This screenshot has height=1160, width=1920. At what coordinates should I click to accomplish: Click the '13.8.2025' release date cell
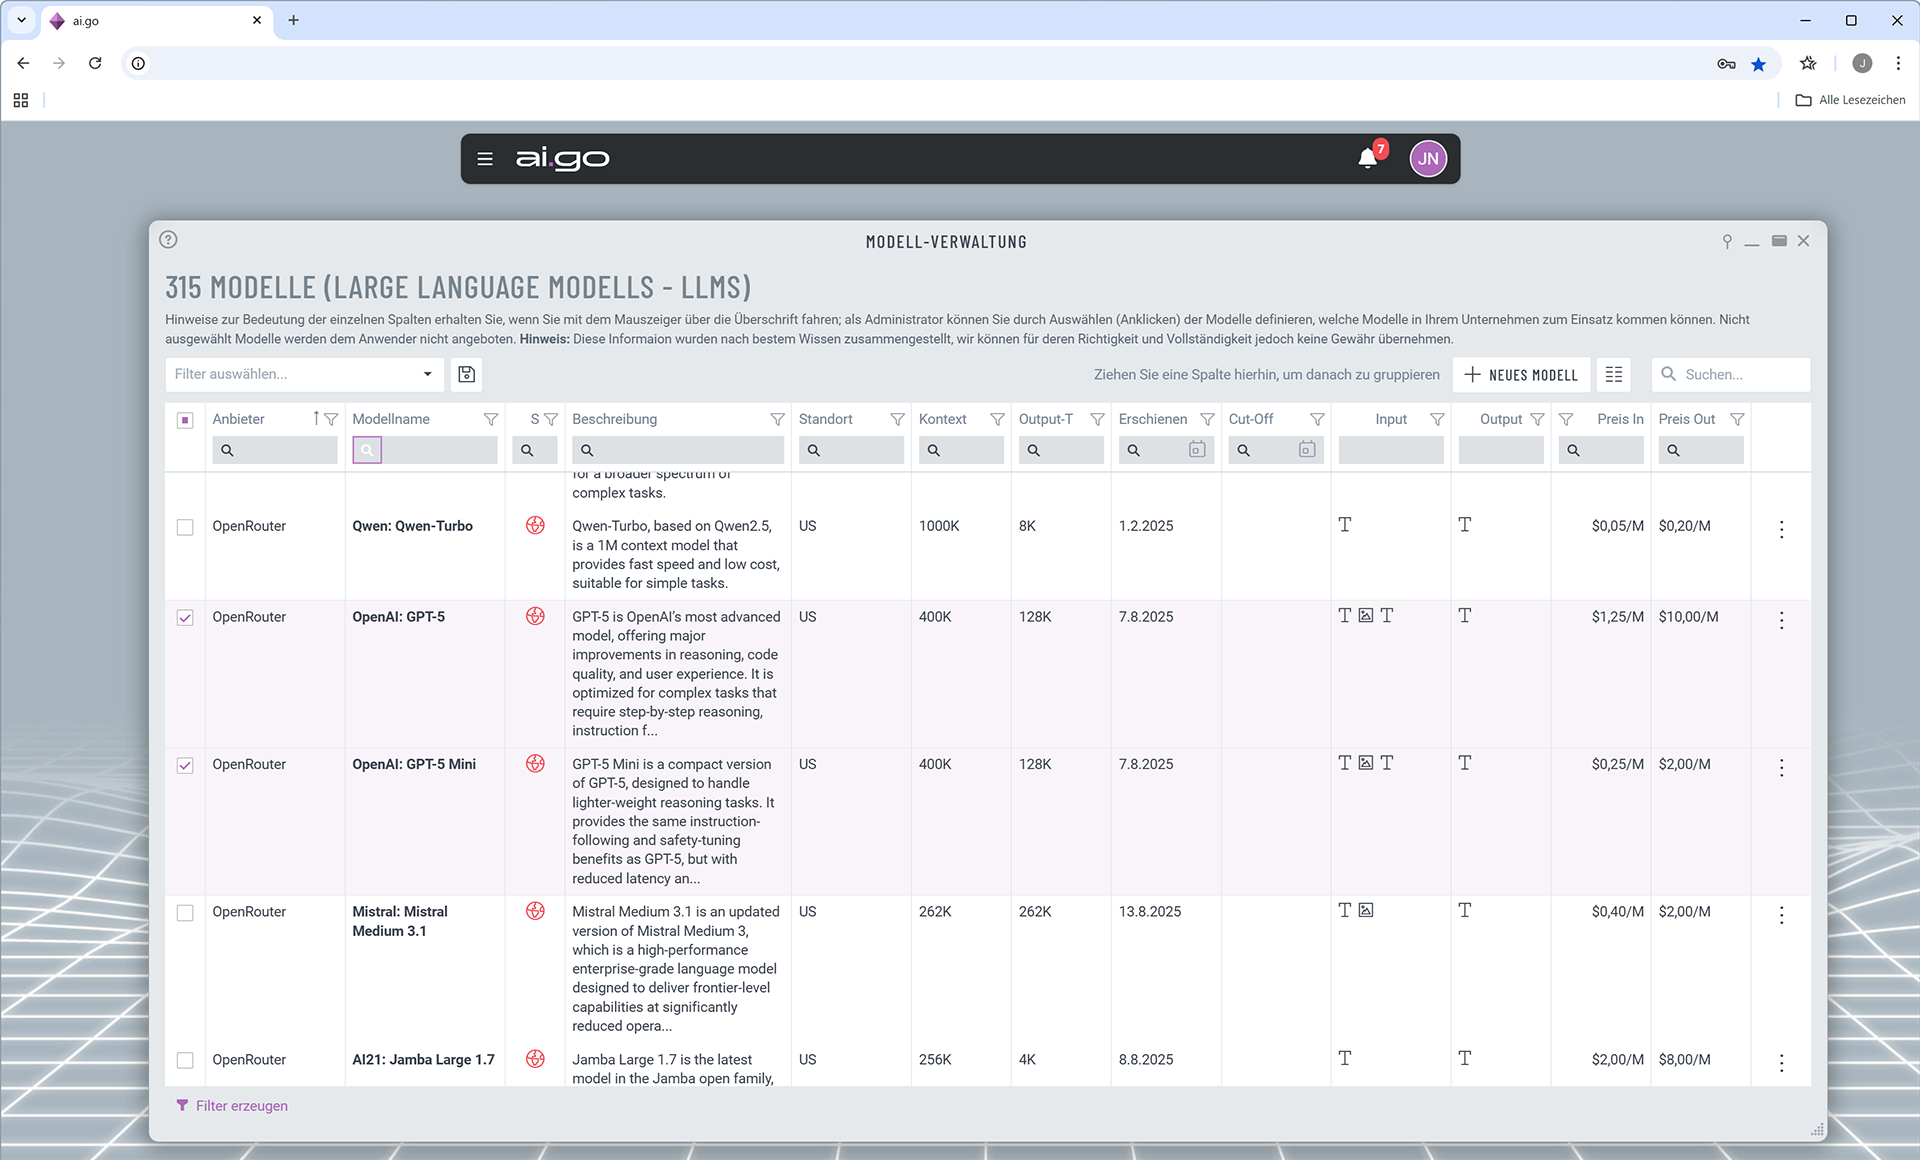(x=1150, y=912)
